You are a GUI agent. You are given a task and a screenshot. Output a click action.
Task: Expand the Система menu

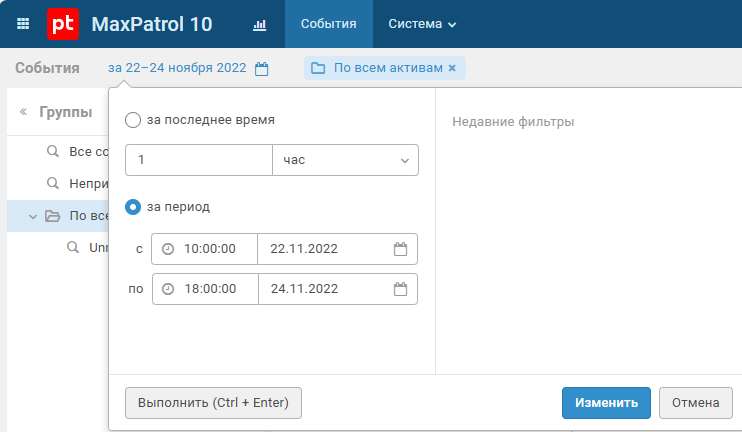[422, 24]
